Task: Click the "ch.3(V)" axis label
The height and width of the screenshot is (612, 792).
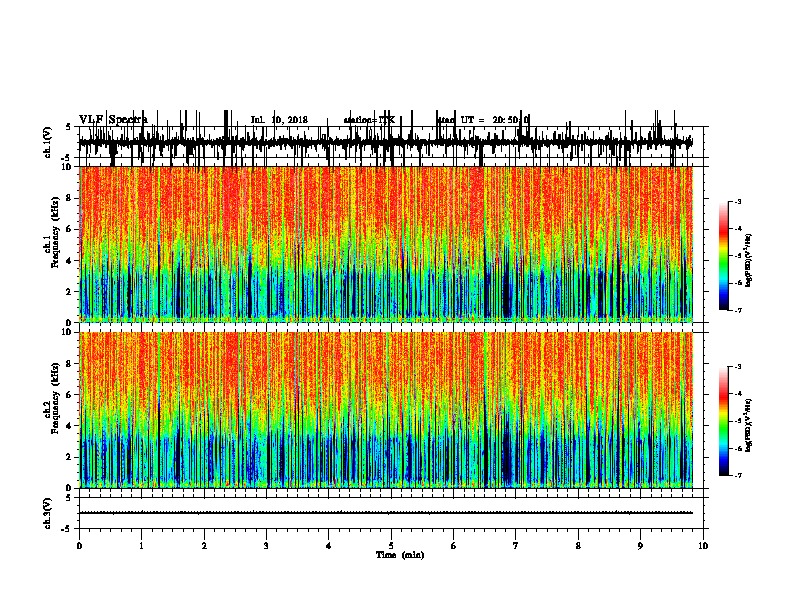Action: click(x=47, y=513)
